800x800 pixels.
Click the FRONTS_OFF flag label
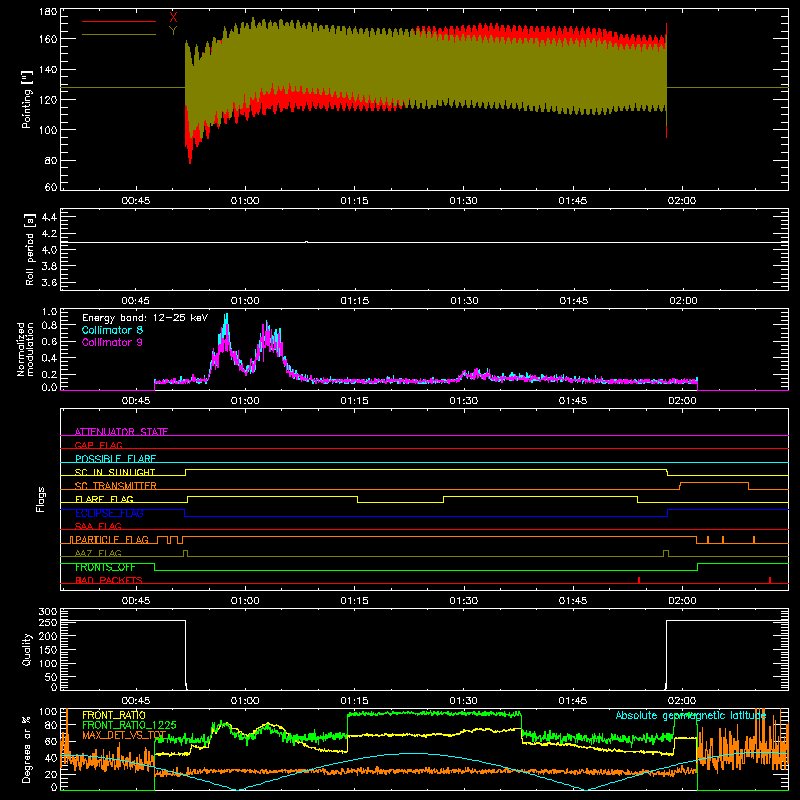point(105,567)
